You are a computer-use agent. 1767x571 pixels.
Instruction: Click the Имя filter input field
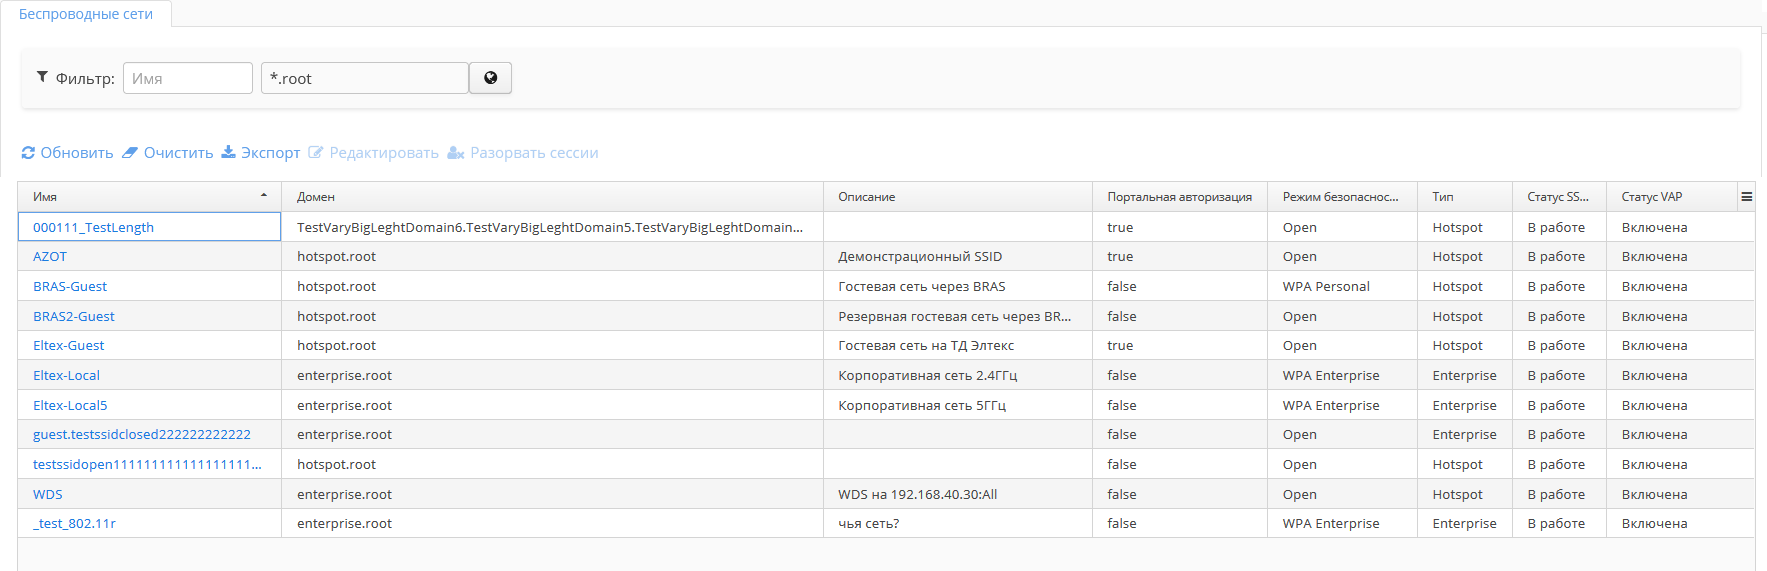(187, 78)
